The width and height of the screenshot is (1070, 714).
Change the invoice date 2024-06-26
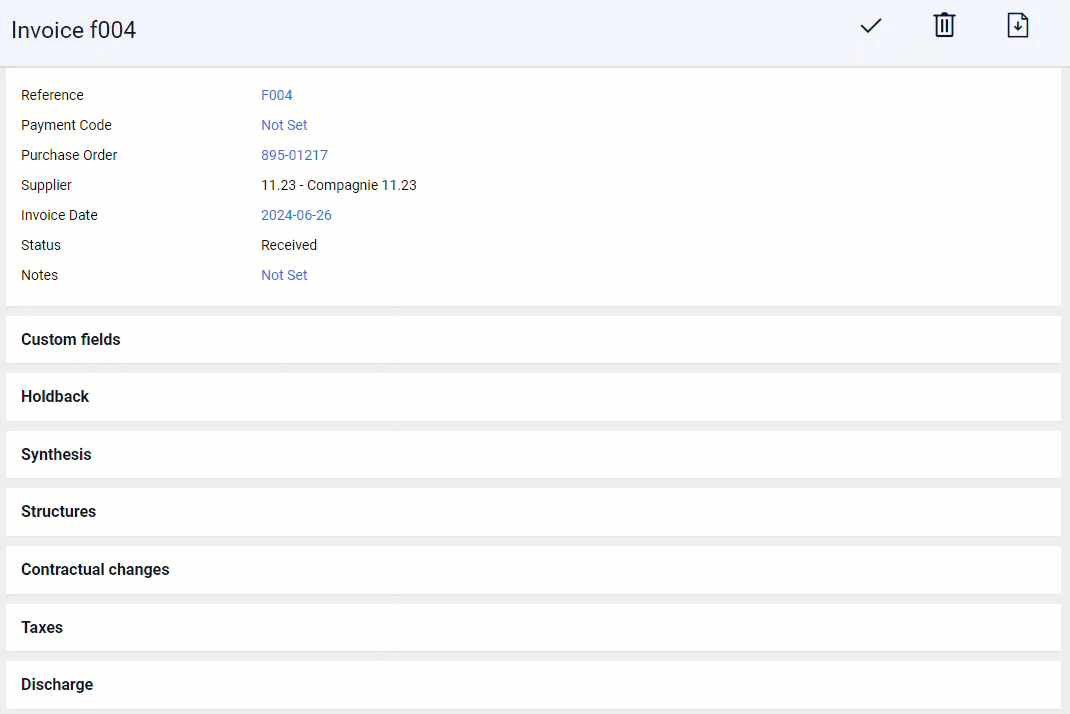coord(296,215)
